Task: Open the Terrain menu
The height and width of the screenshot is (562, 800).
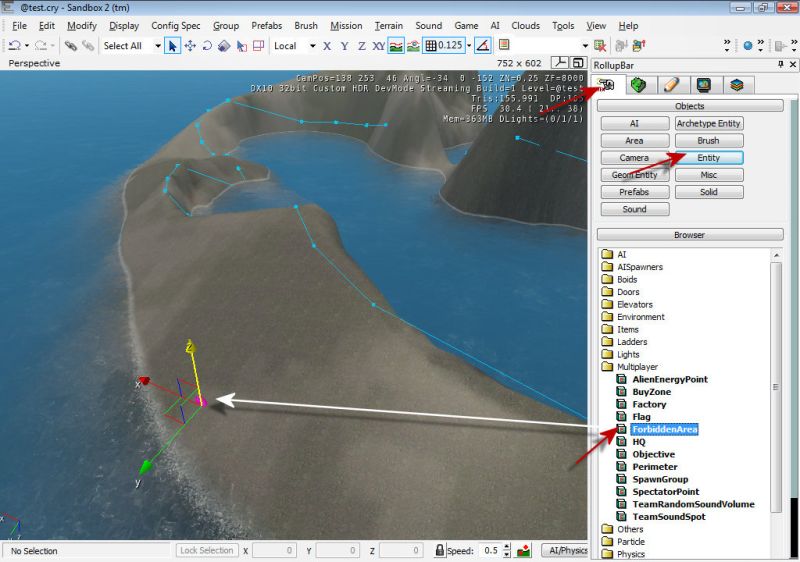Action: pyautogui.click(x=389, y=25)
